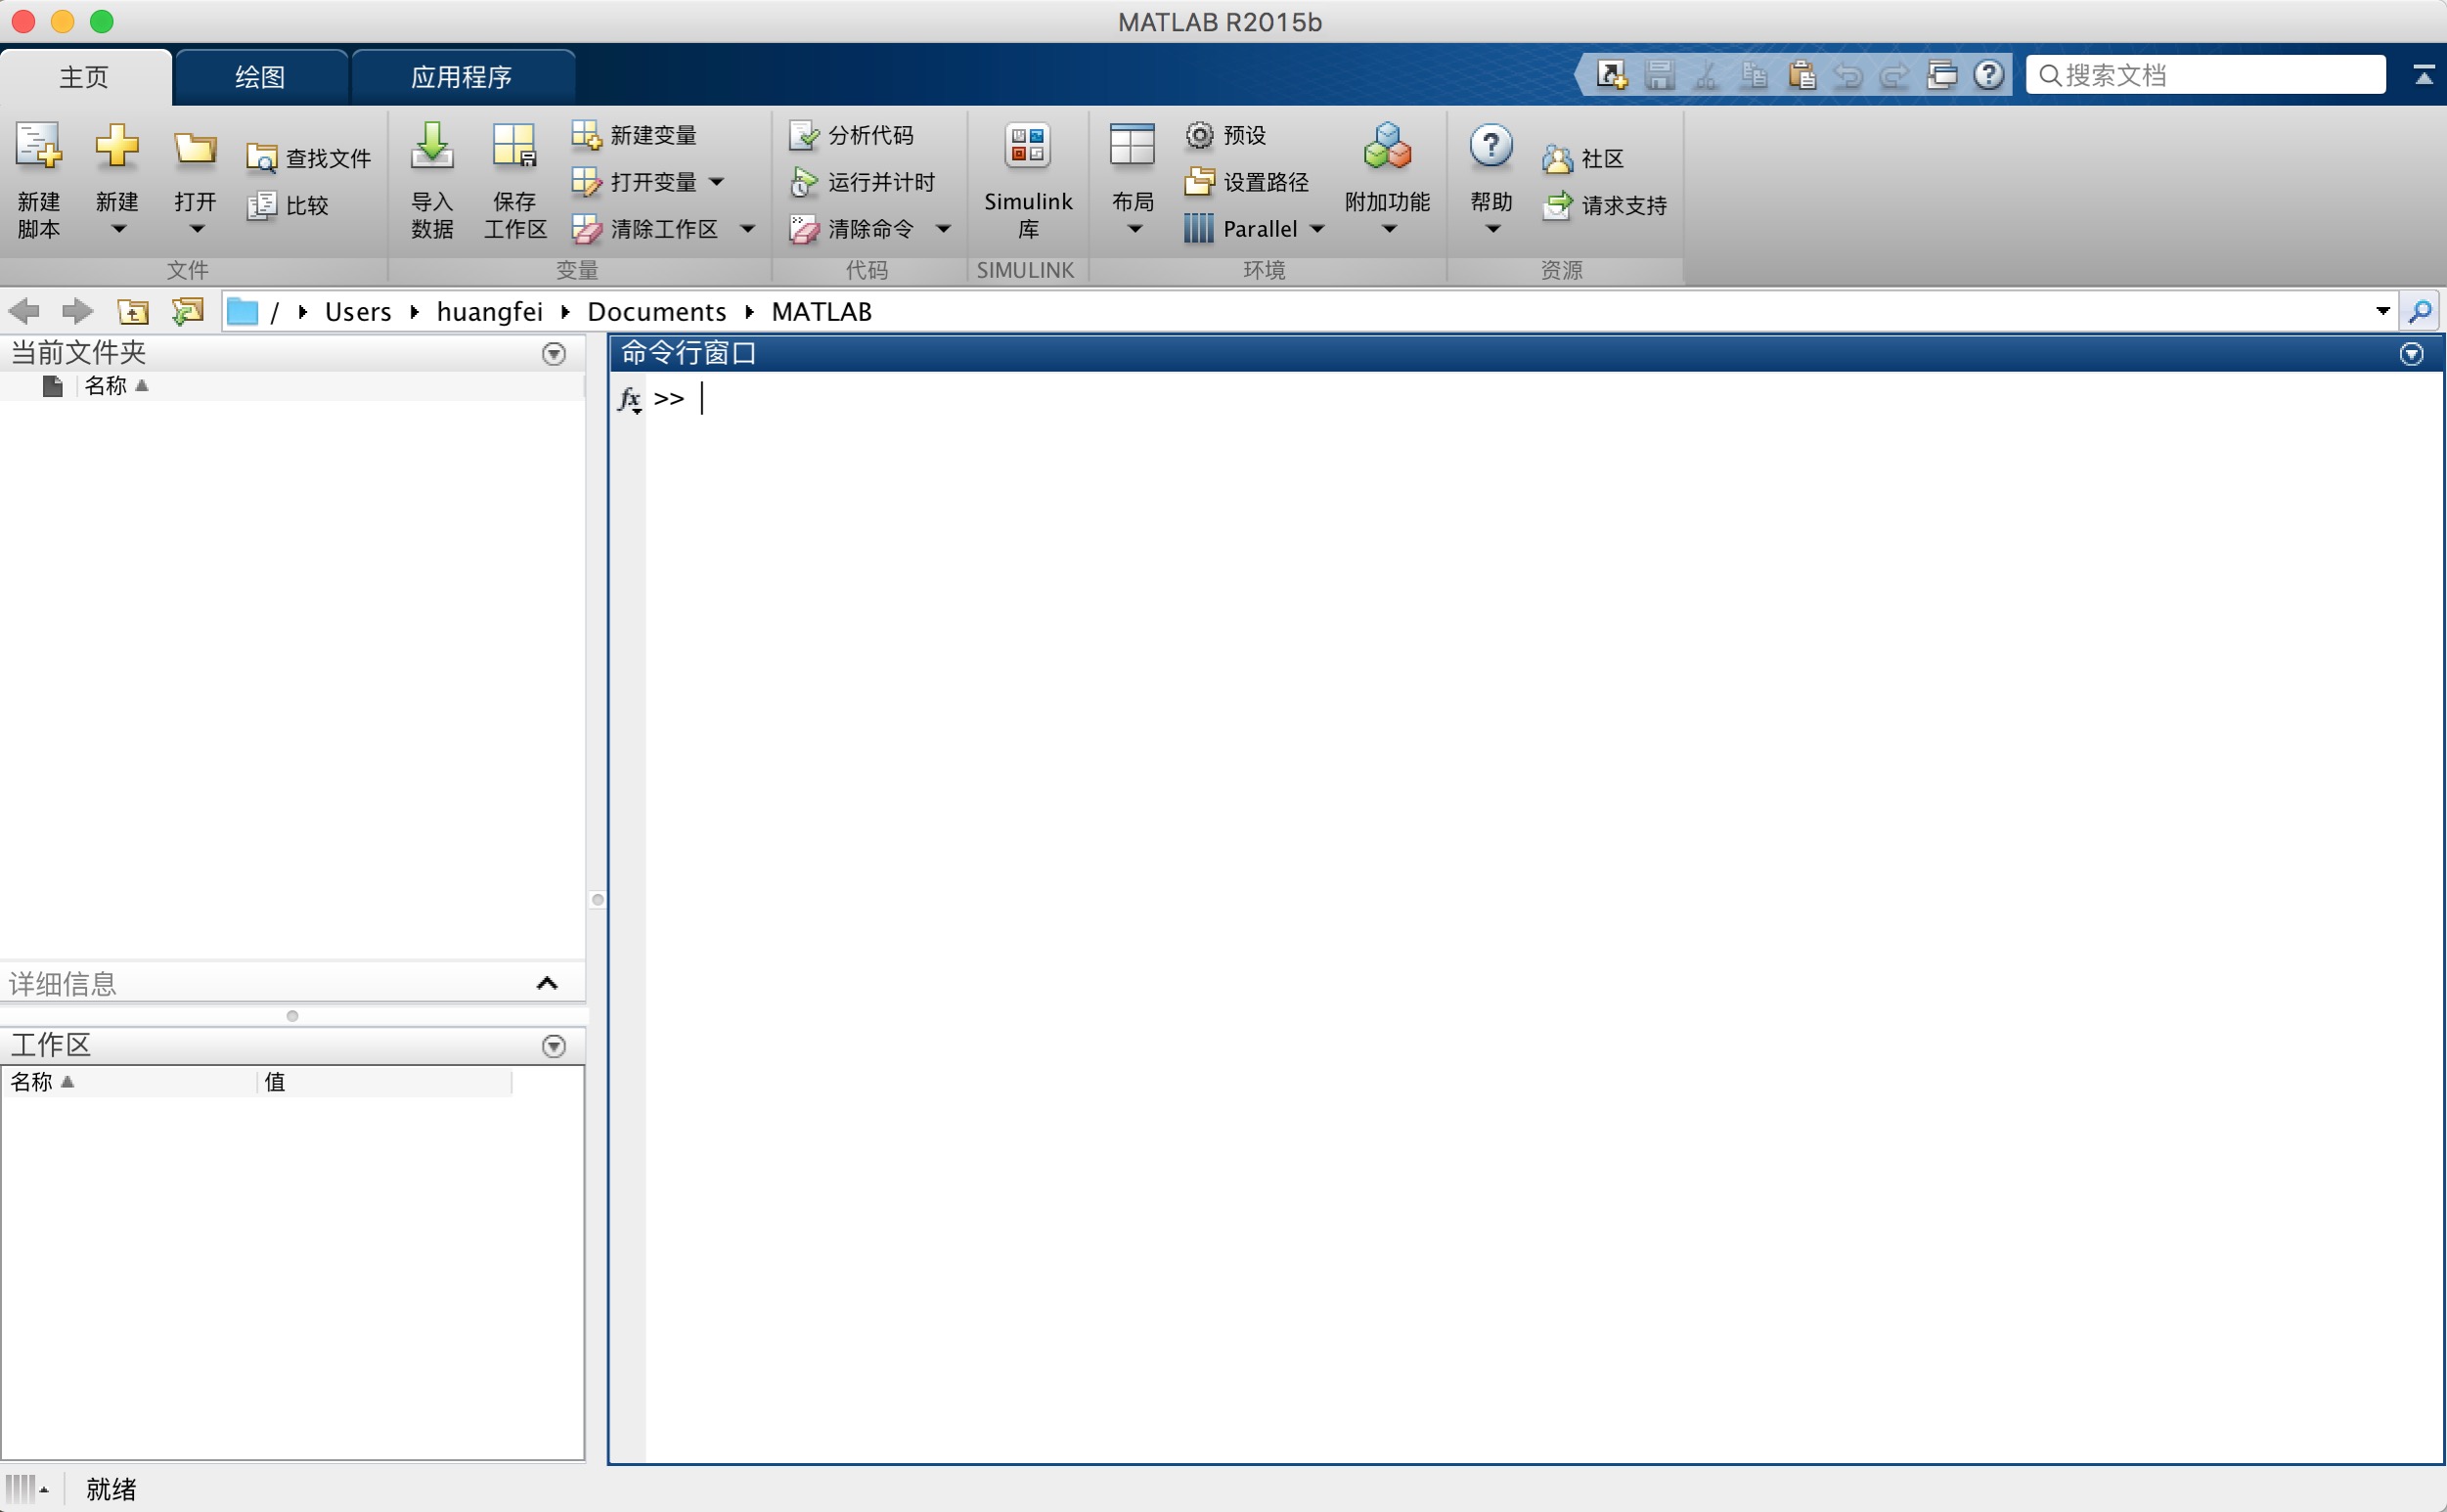Click 打开变量 button
This screenshot has width=2447, height=1512.
tap(634, 181)
